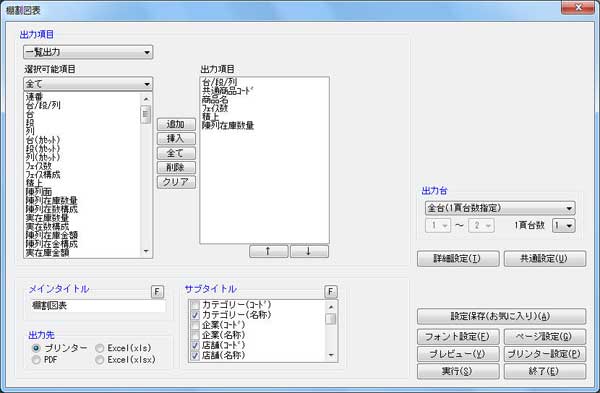Check the 企業(名称) checkbox
This screenshot has width=600, height=393.
pyautogui.click(x=195, y=335)
